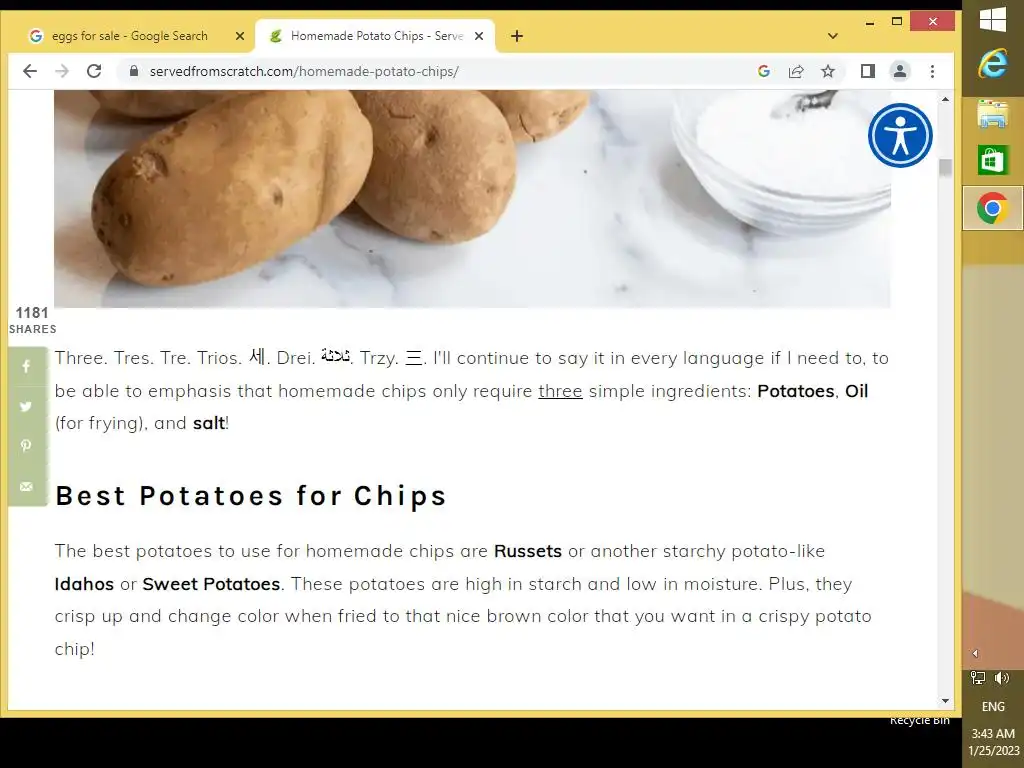Image resolution: width=1024 pixels, height=768 pixels.
Task: Share the page via email icon
Action: [26, 487]
